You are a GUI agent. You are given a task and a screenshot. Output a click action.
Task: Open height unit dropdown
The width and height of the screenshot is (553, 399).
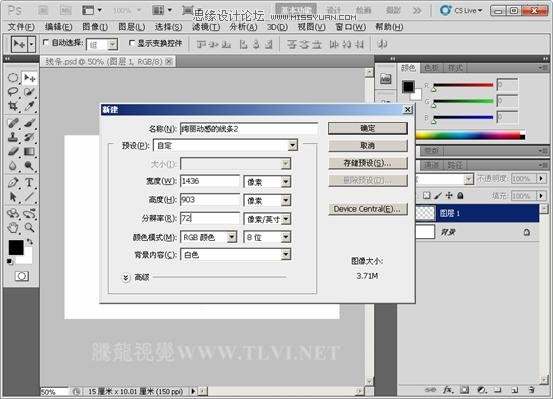286,200
